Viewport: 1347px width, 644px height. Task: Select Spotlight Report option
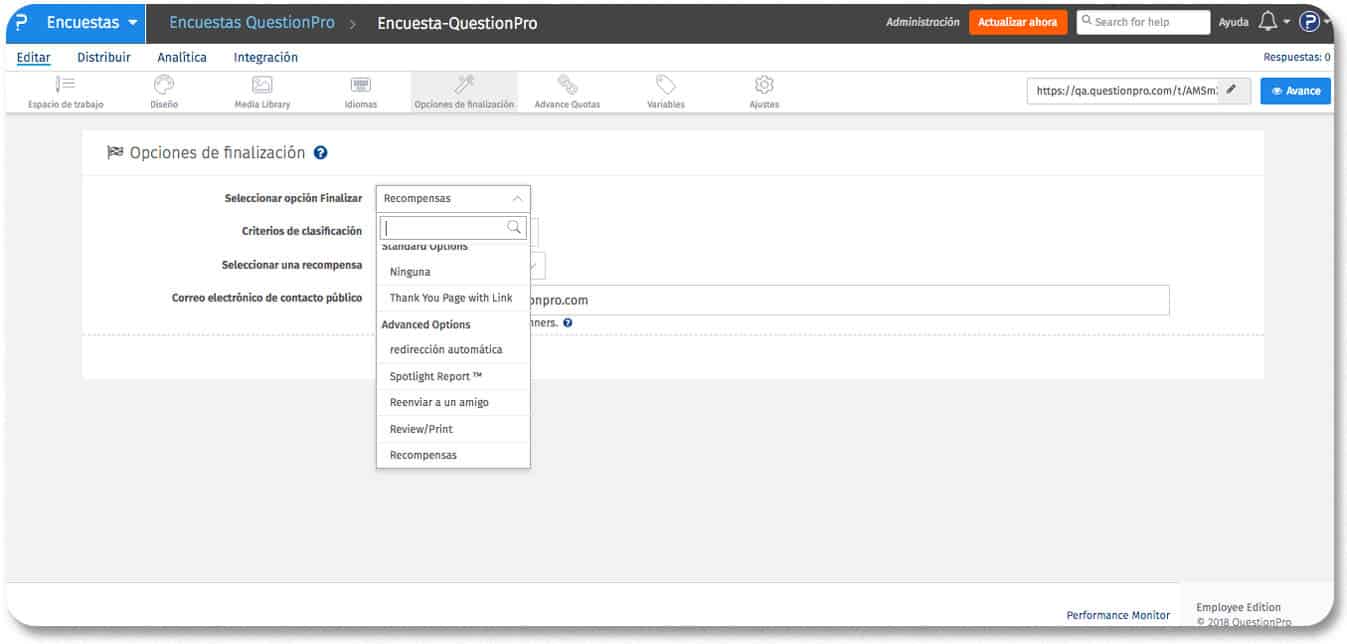point(453,376)
